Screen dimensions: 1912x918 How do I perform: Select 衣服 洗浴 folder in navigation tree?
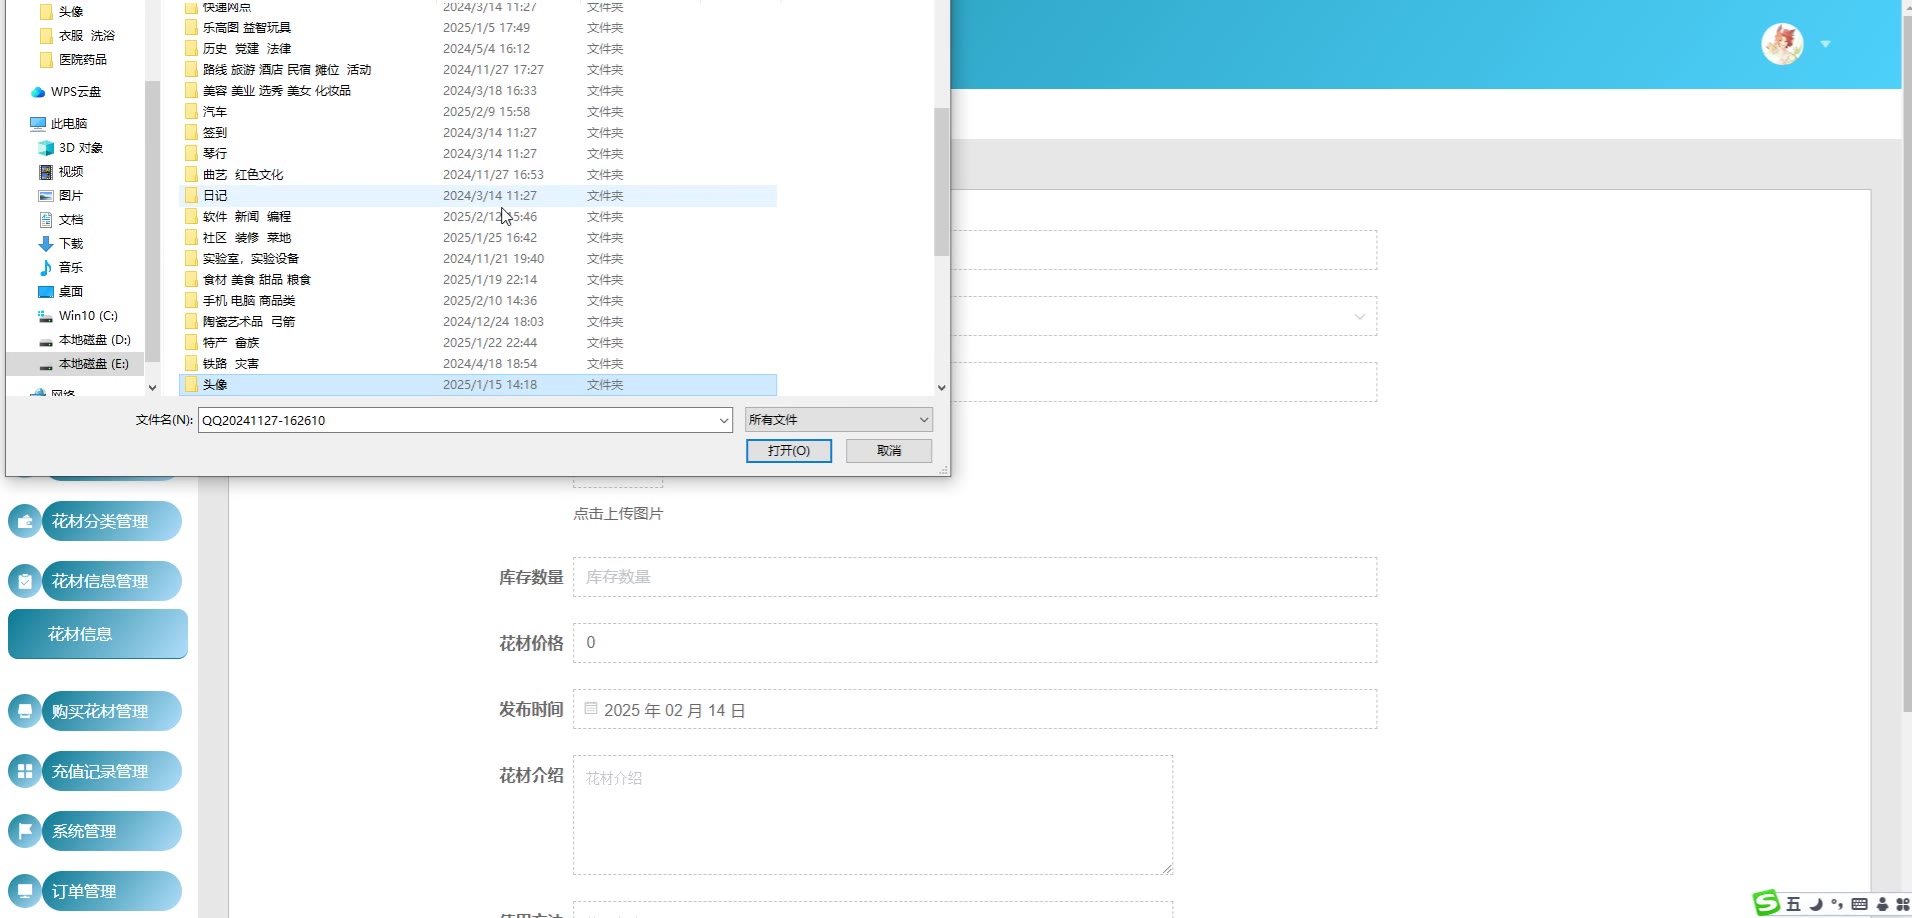click(77, 36)
